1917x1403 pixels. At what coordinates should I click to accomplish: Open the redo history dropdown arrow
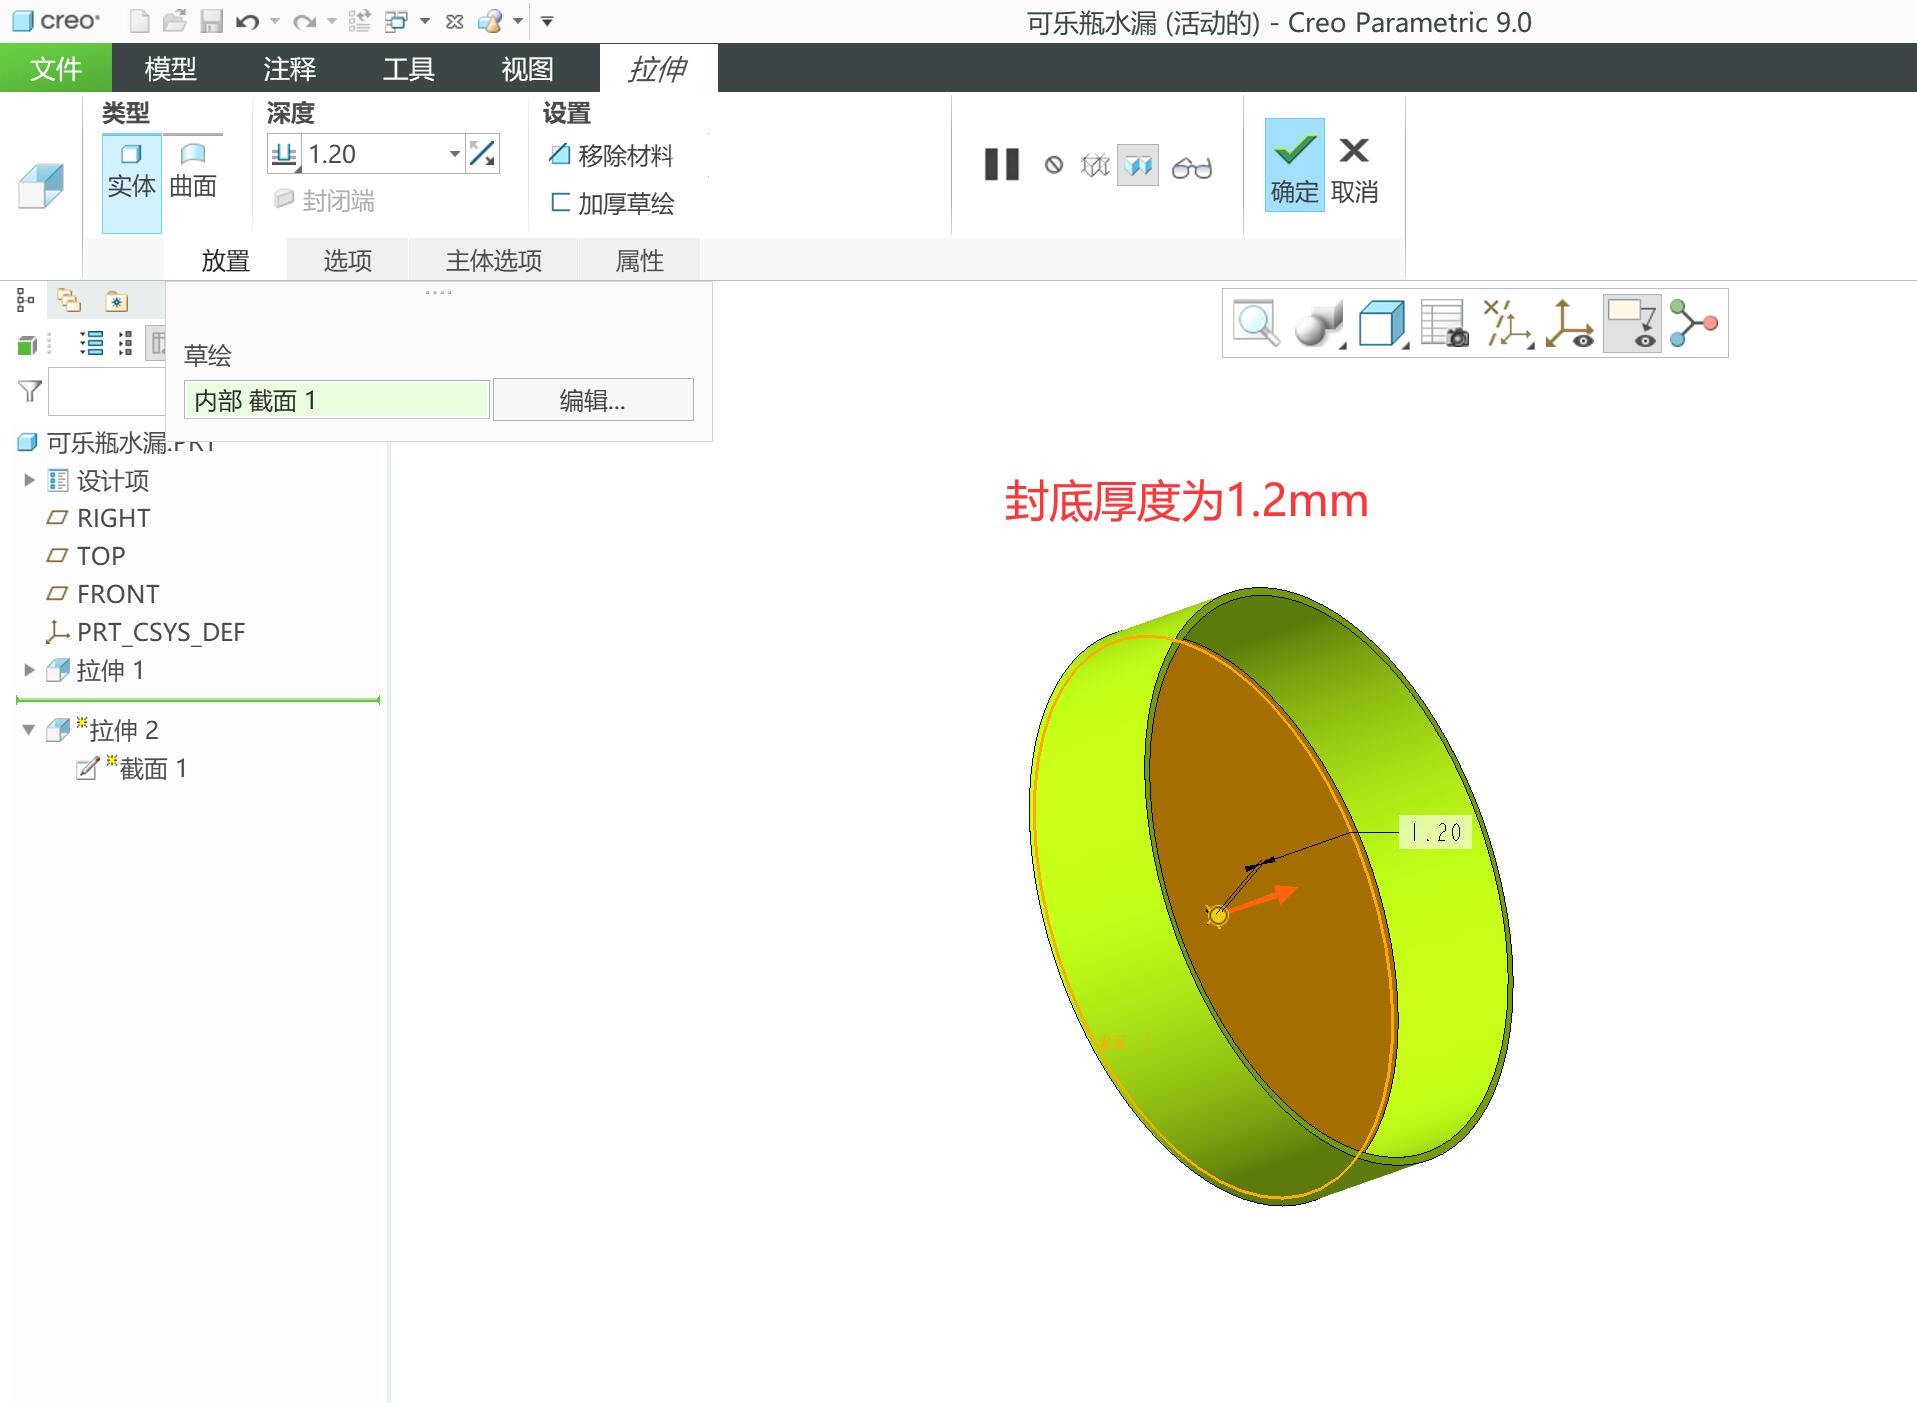point(332,21)
